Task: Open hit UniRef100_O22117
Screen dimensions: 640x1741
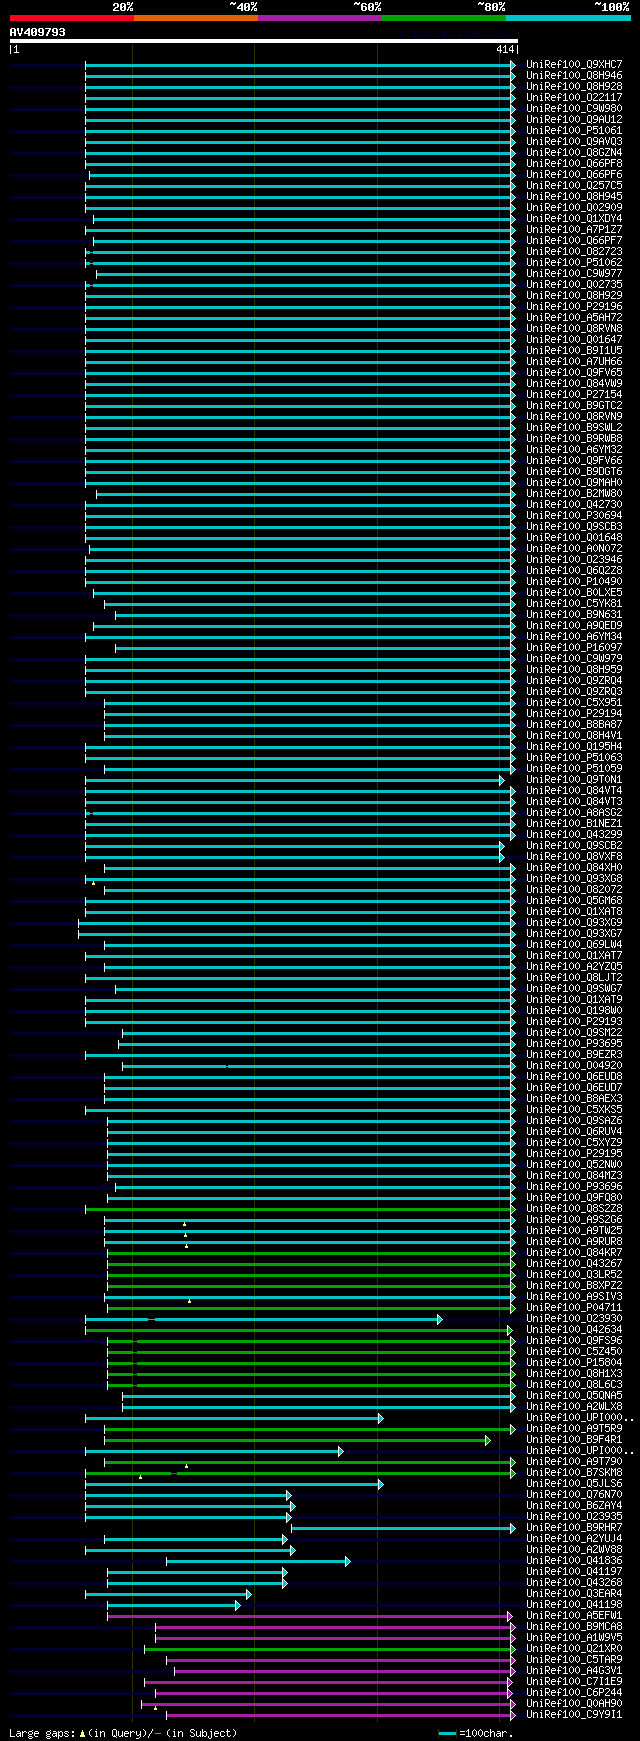Action: [574, 98]
